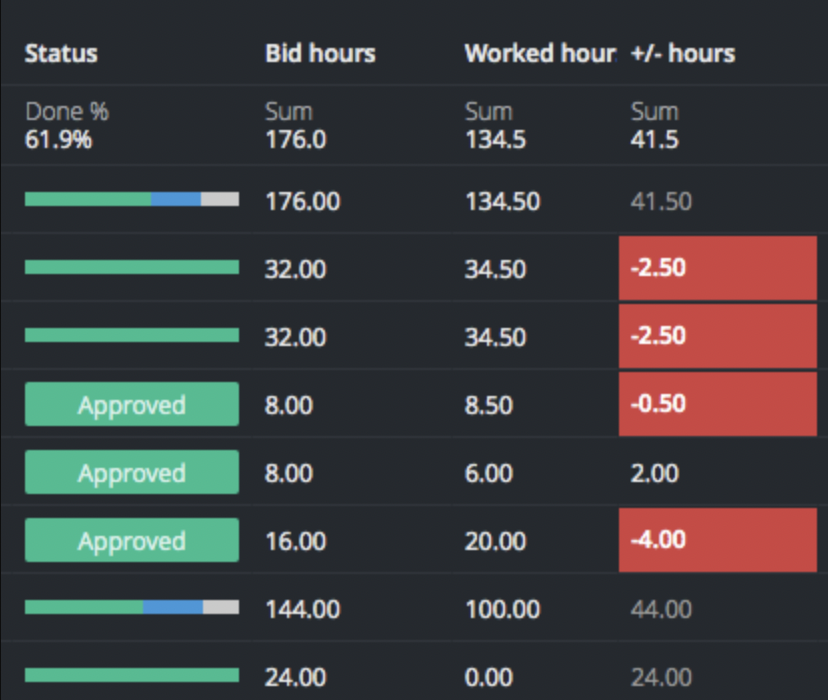Click the 100.00 worked hours cell
Viewport: 828px width, 700px height.
point(502,609)
